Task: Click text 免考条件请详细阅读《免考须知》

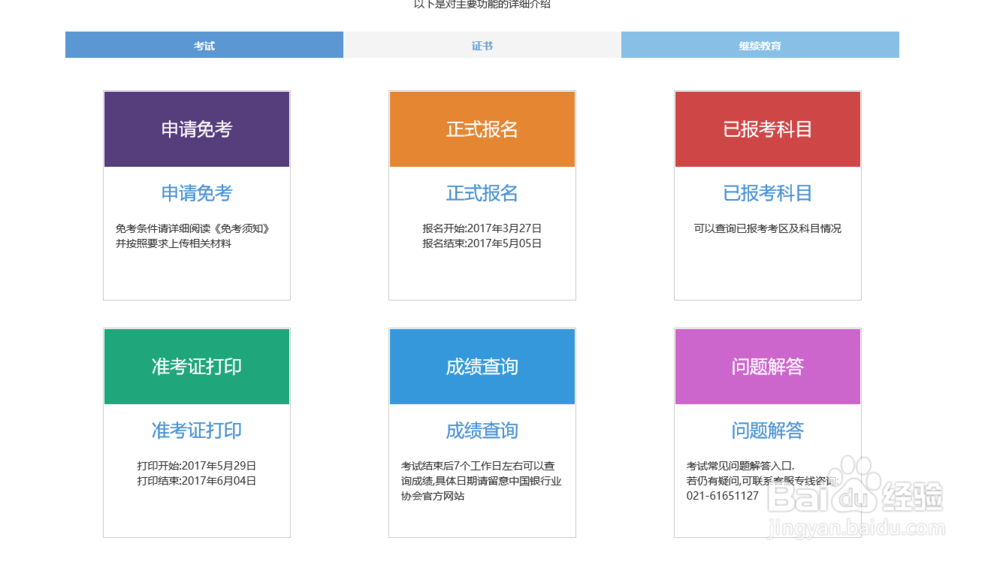Action: (x=193, y=228)
